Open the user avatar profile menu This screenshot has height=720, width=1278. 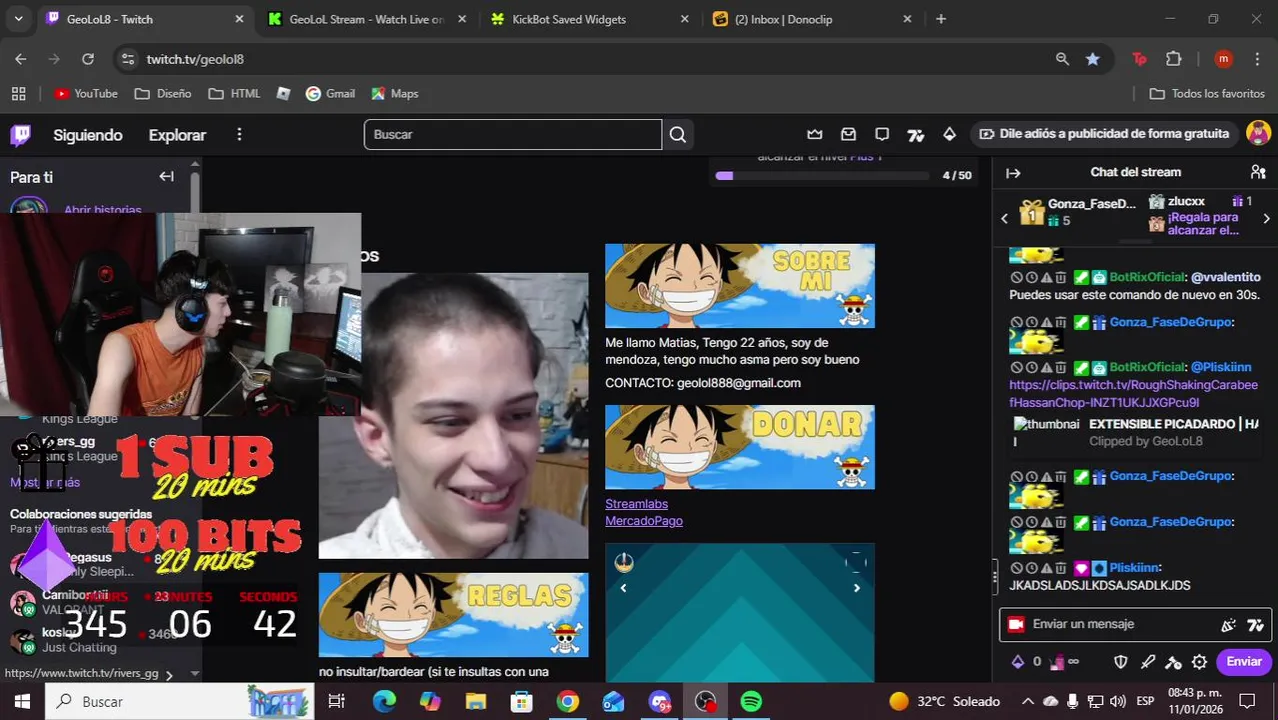[1258, 134]
